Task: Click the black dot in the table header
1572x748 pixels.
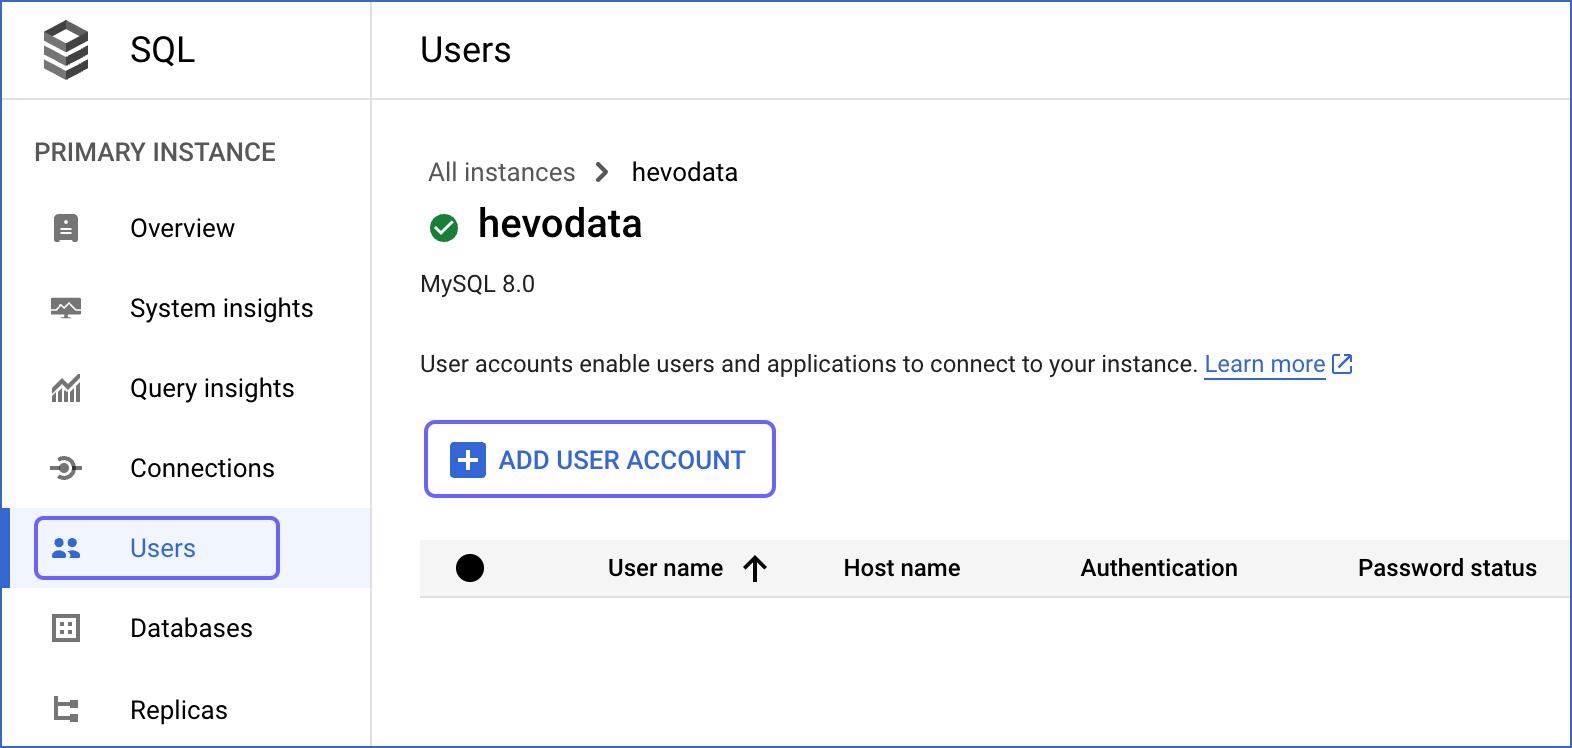Action: [470, 568]
